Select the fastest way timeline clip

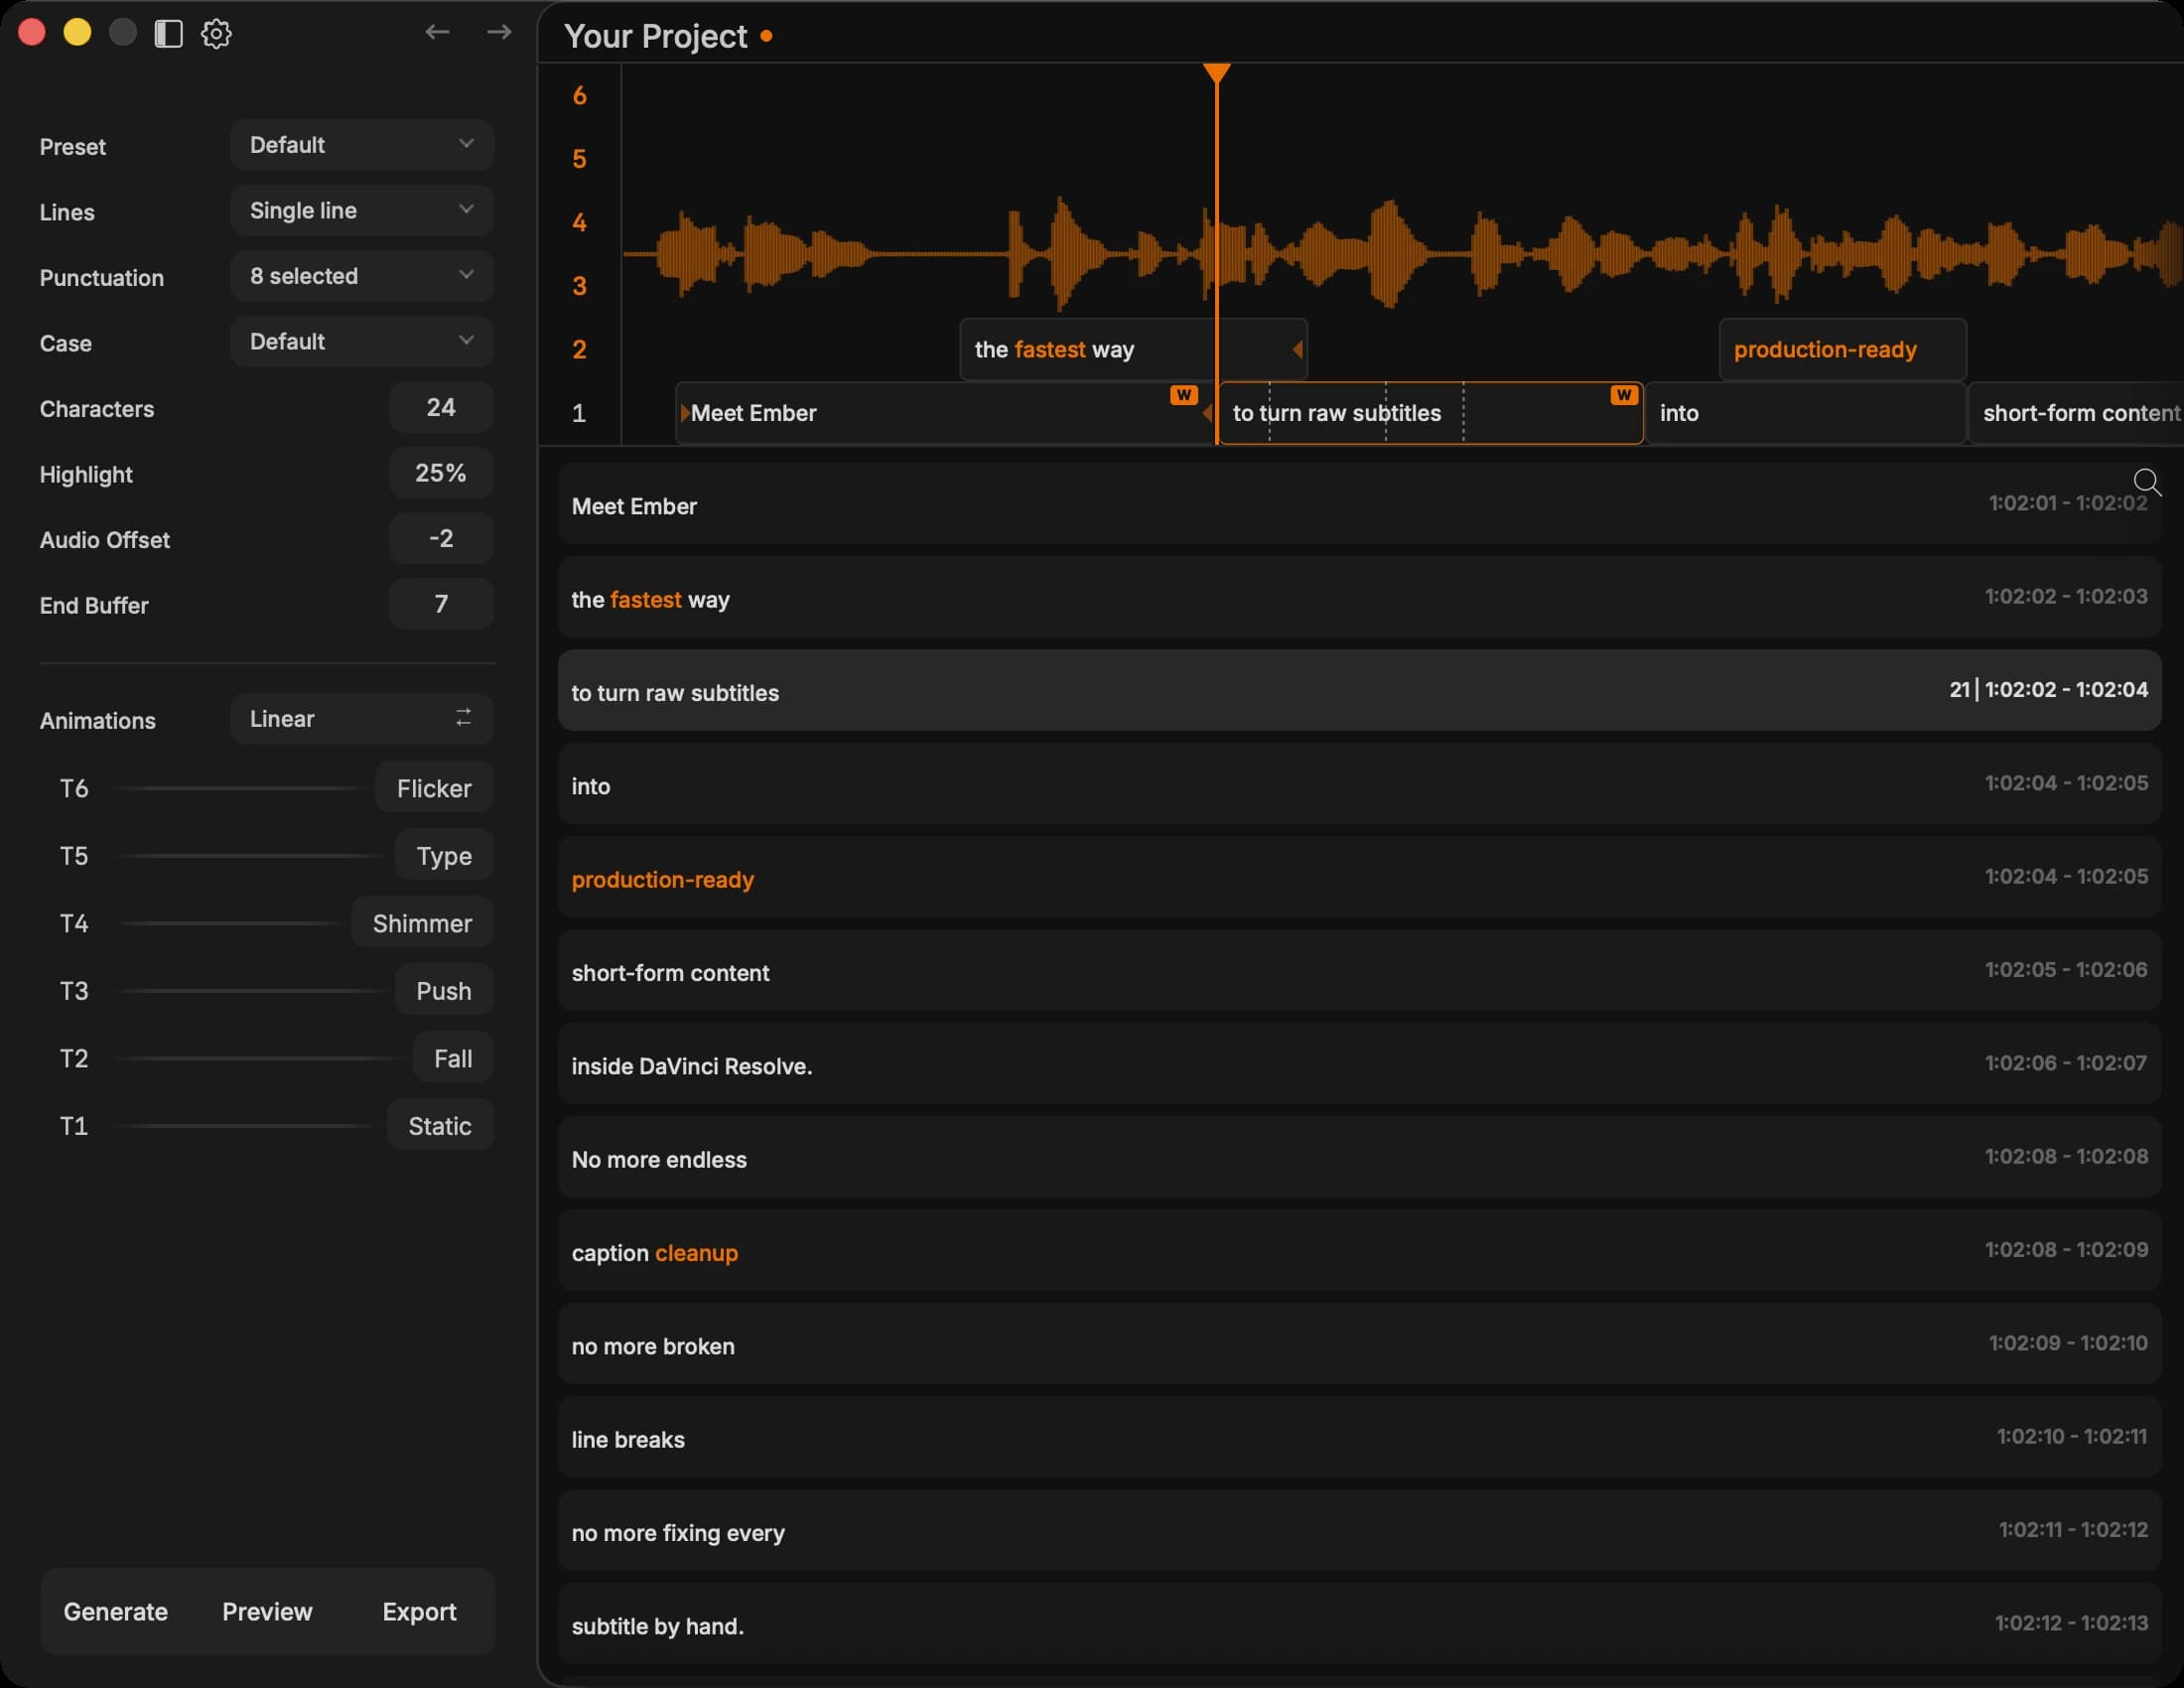tap(1133, 350)
